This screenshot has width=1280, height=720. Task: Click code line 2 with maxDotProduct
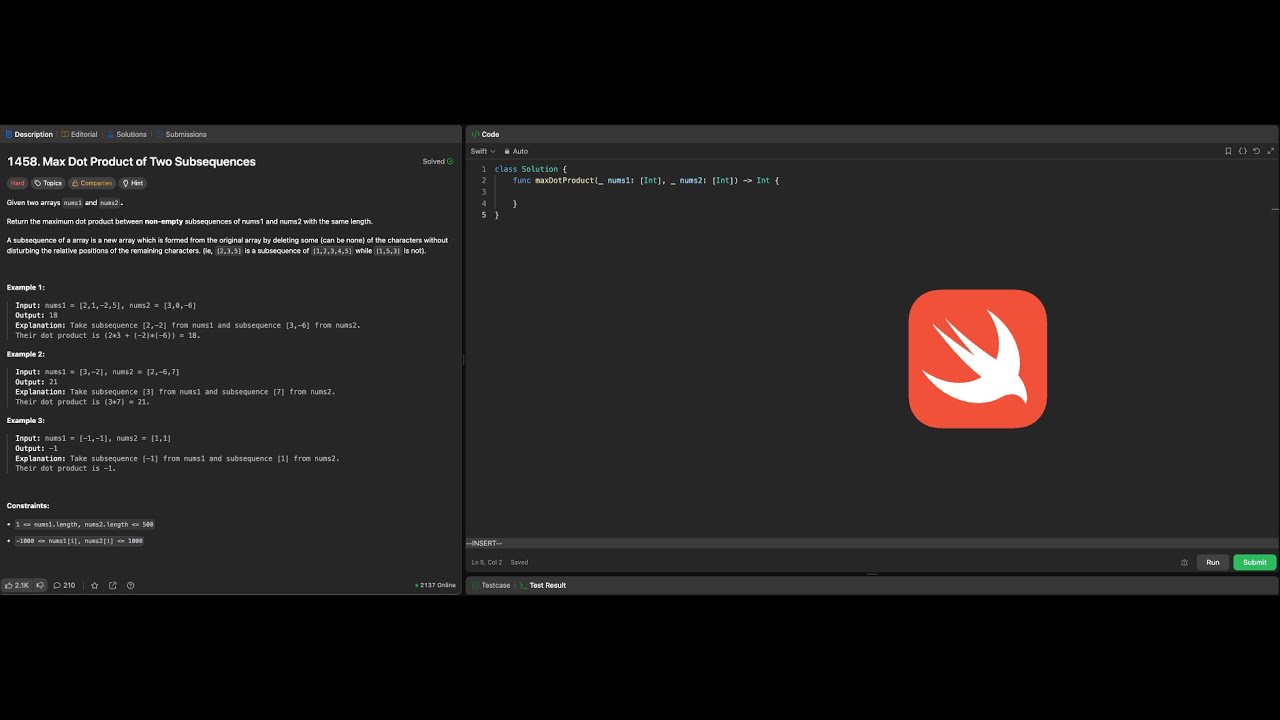[645, 180]
